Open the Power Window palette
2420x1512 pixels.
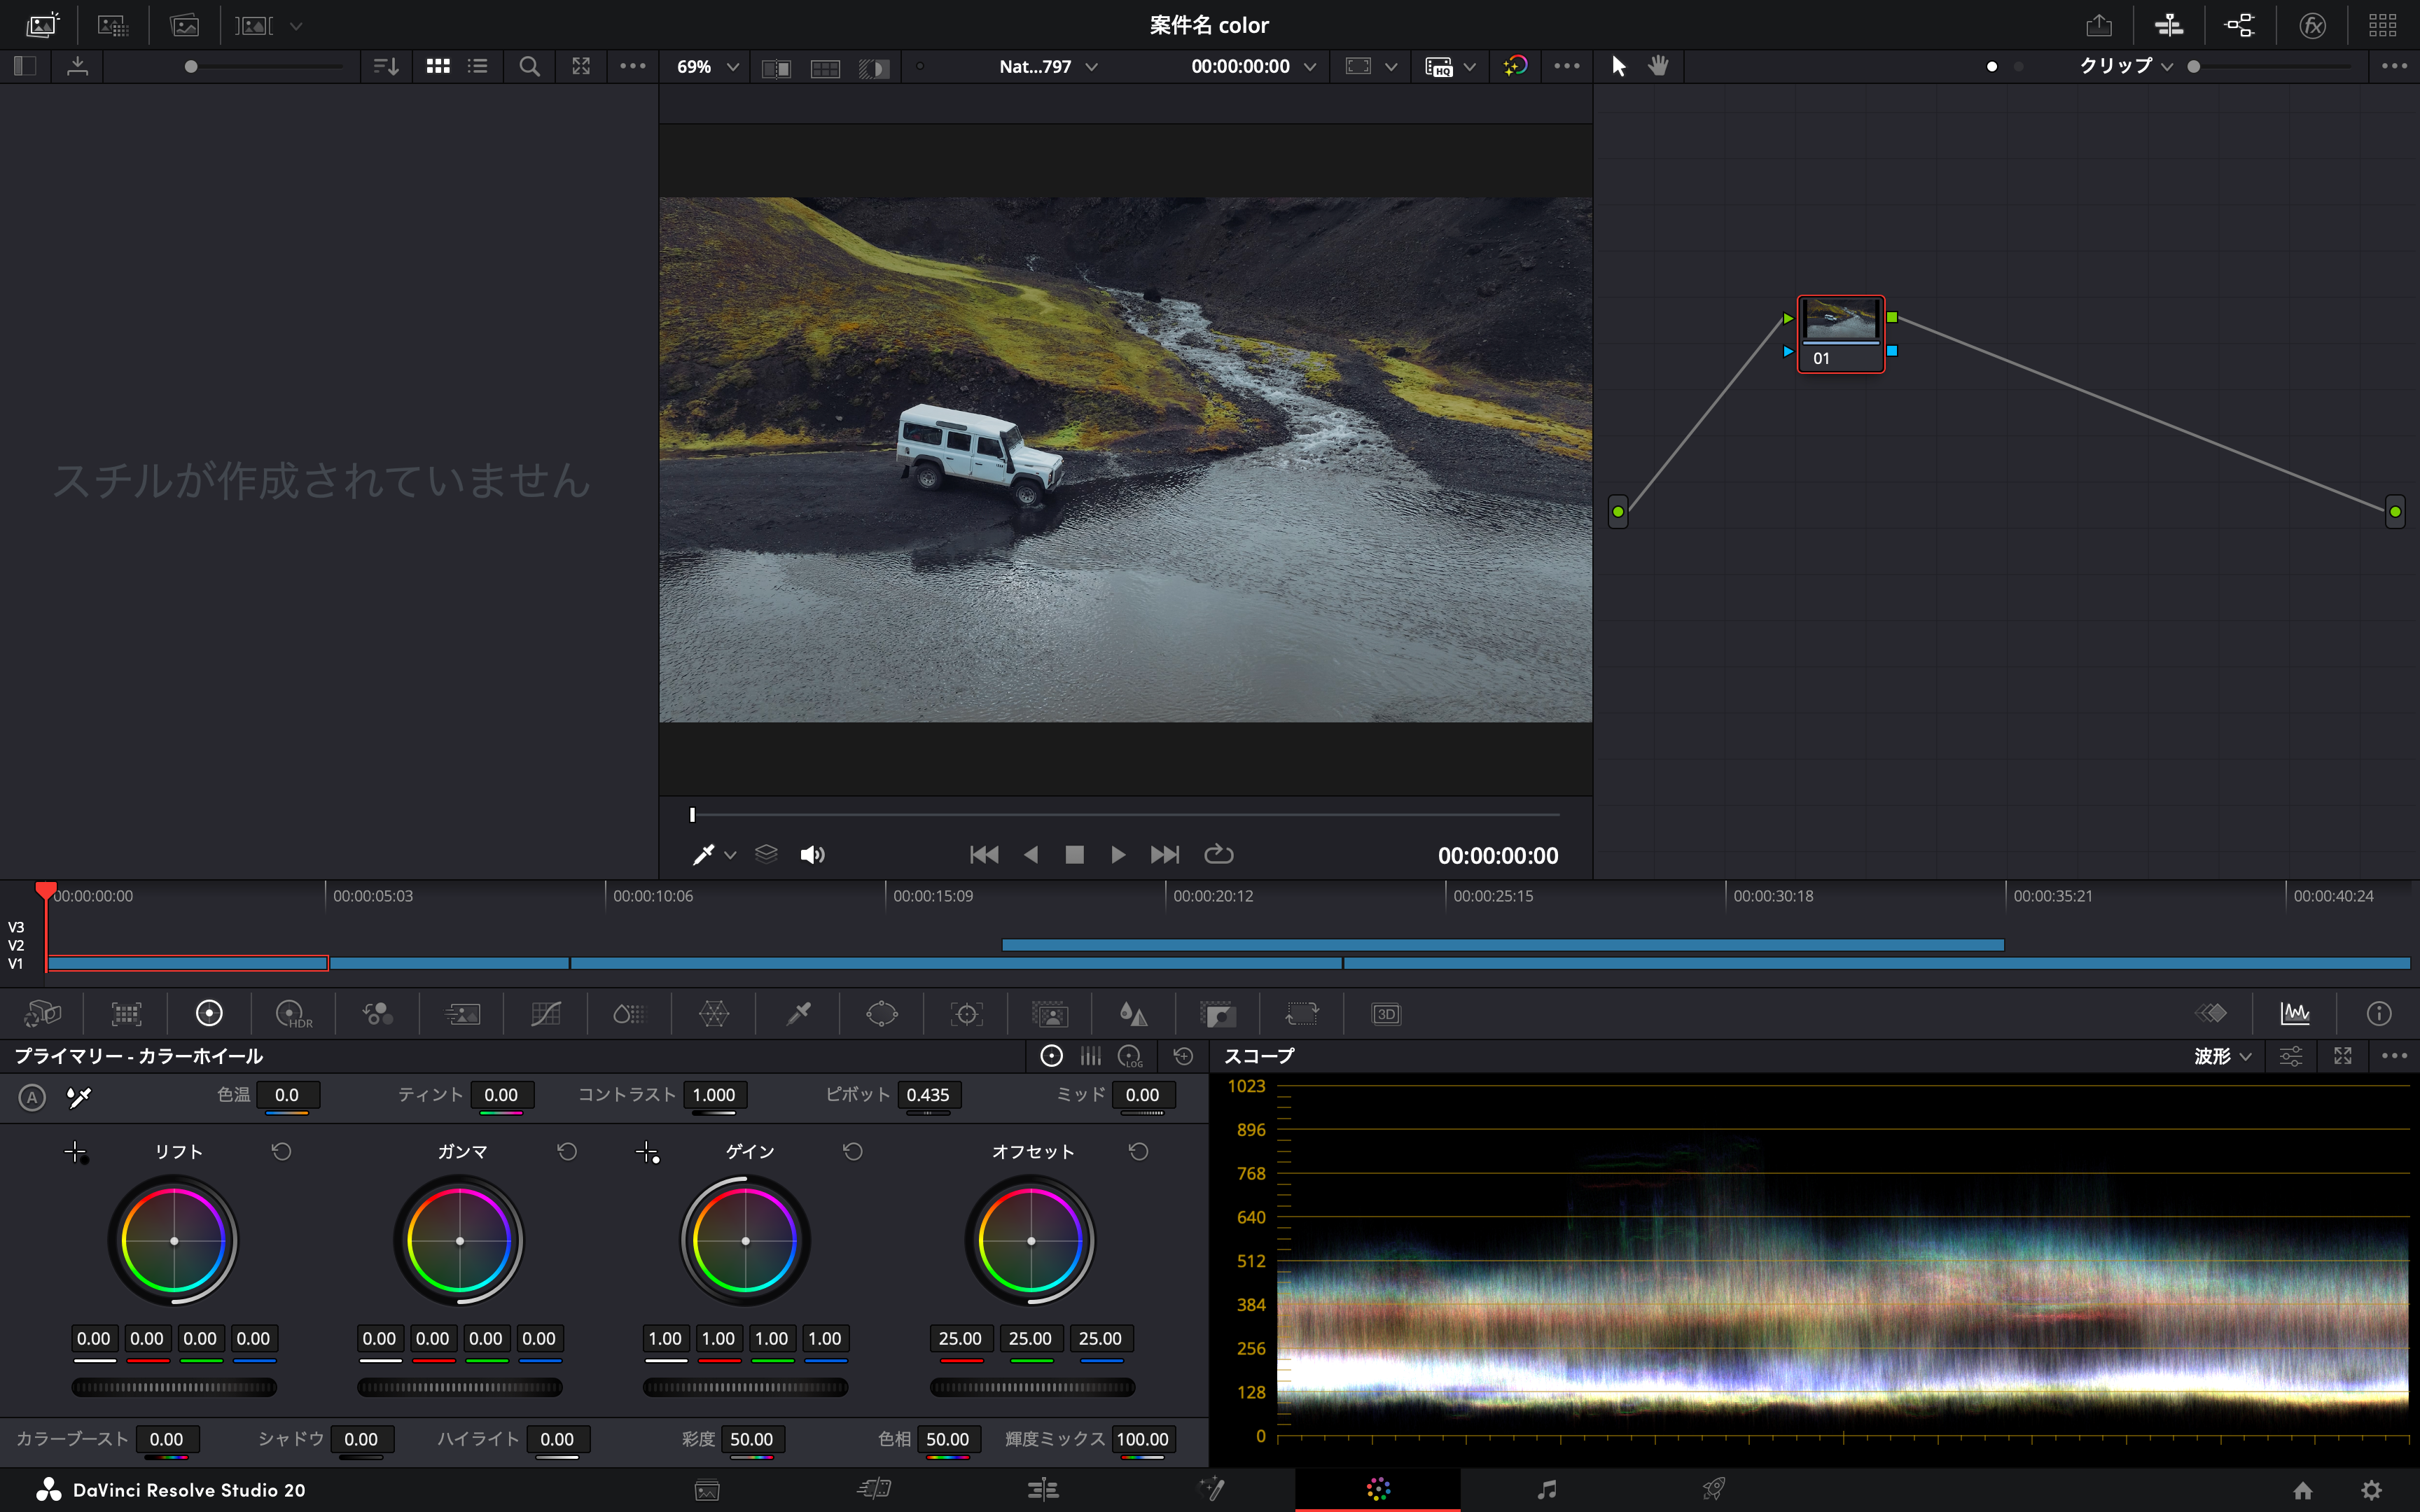[882, 1014]
